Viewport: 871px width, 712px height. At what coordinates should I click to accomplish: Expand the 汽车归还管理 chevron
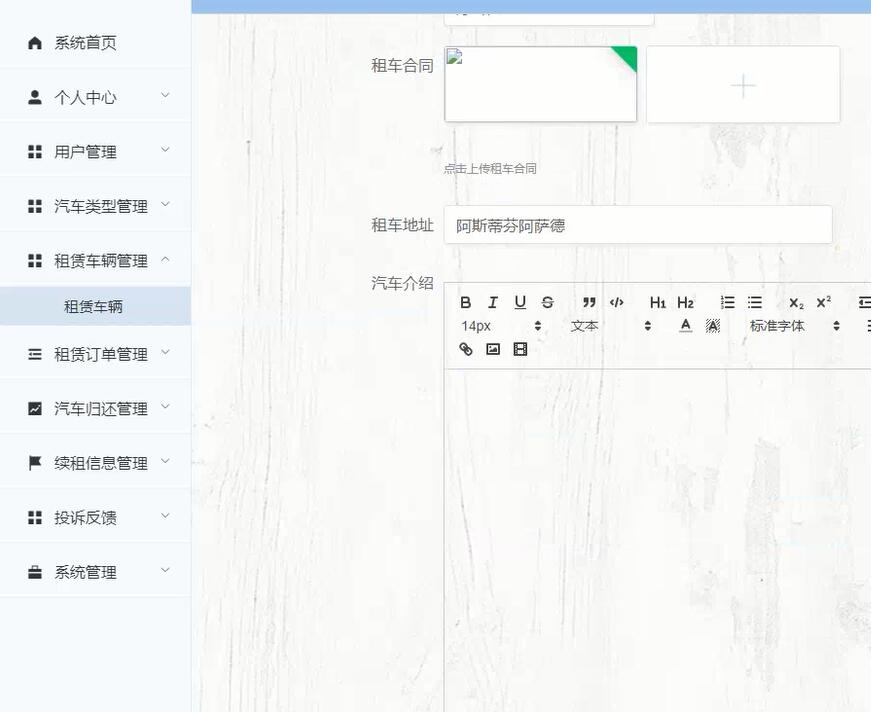pos(165,406)
